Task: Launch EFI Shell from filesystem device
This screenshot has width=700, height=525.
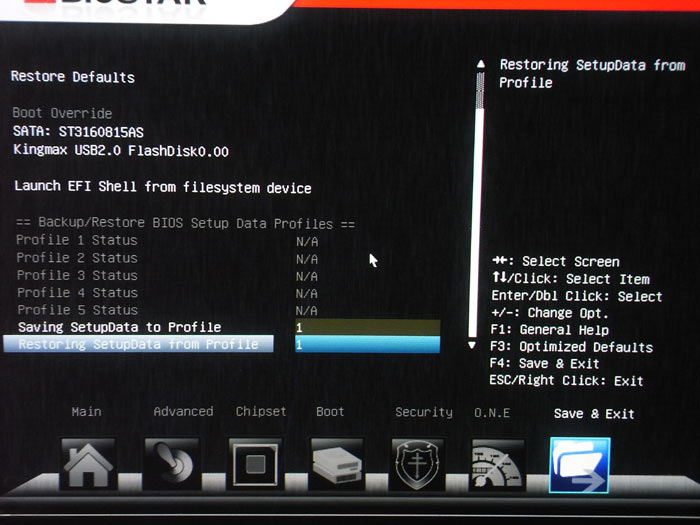Action: point(163,187)
